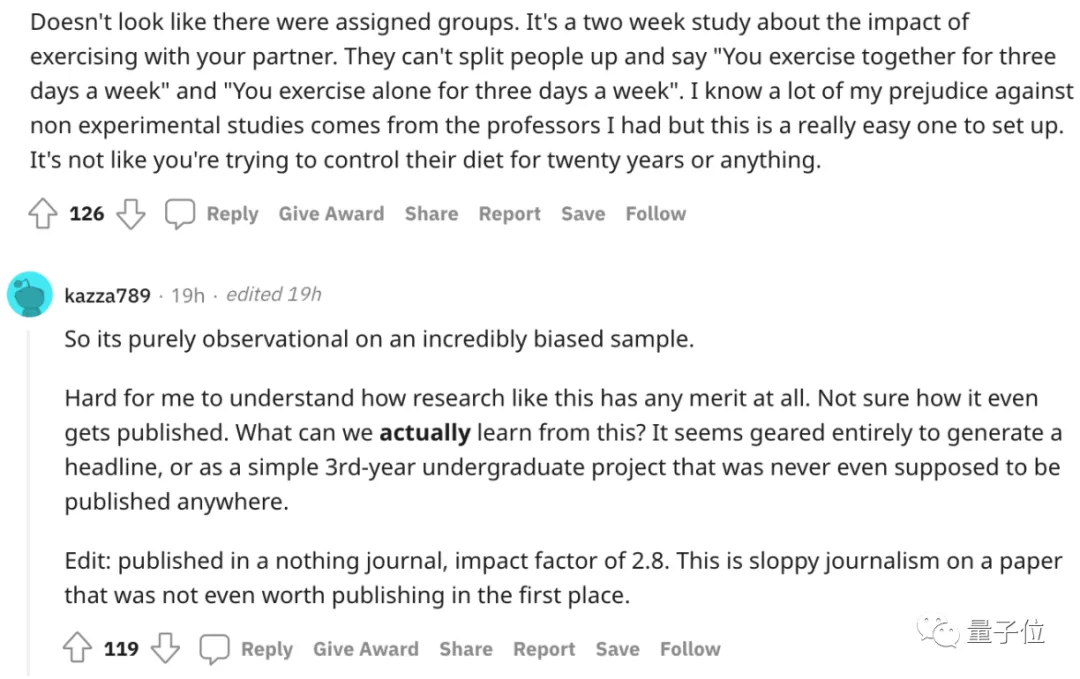This screenshot has width=1080, height=679.
Task: Report kazza789's comment
Action: click(544, 649)
